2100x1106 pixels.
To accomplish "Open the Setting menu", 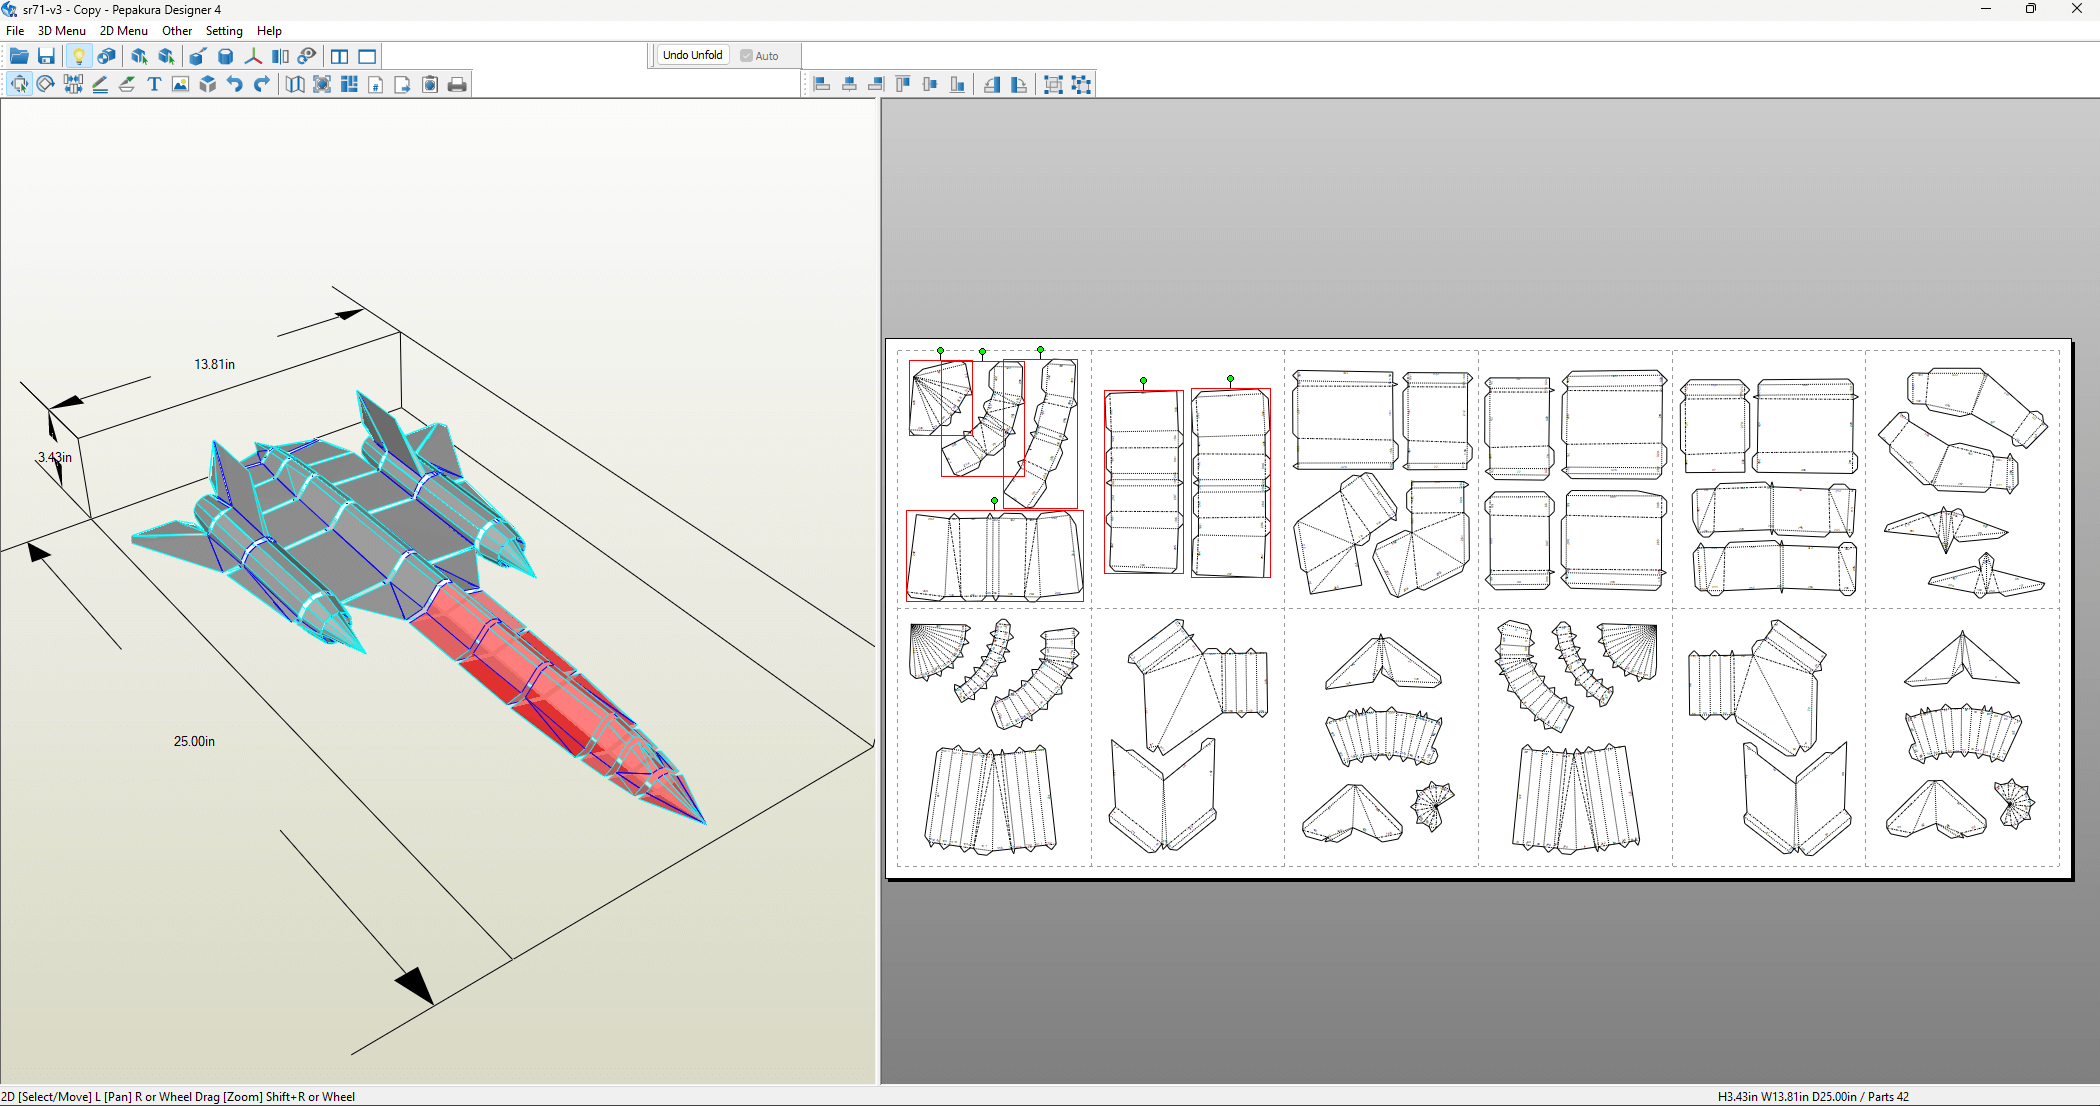I will (224, 30).
